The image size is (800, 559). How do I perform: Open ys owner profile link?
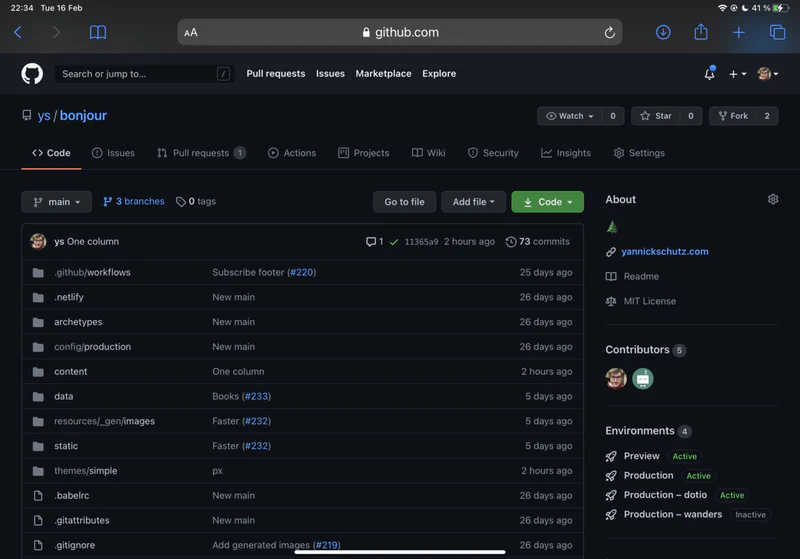(43, 116)
